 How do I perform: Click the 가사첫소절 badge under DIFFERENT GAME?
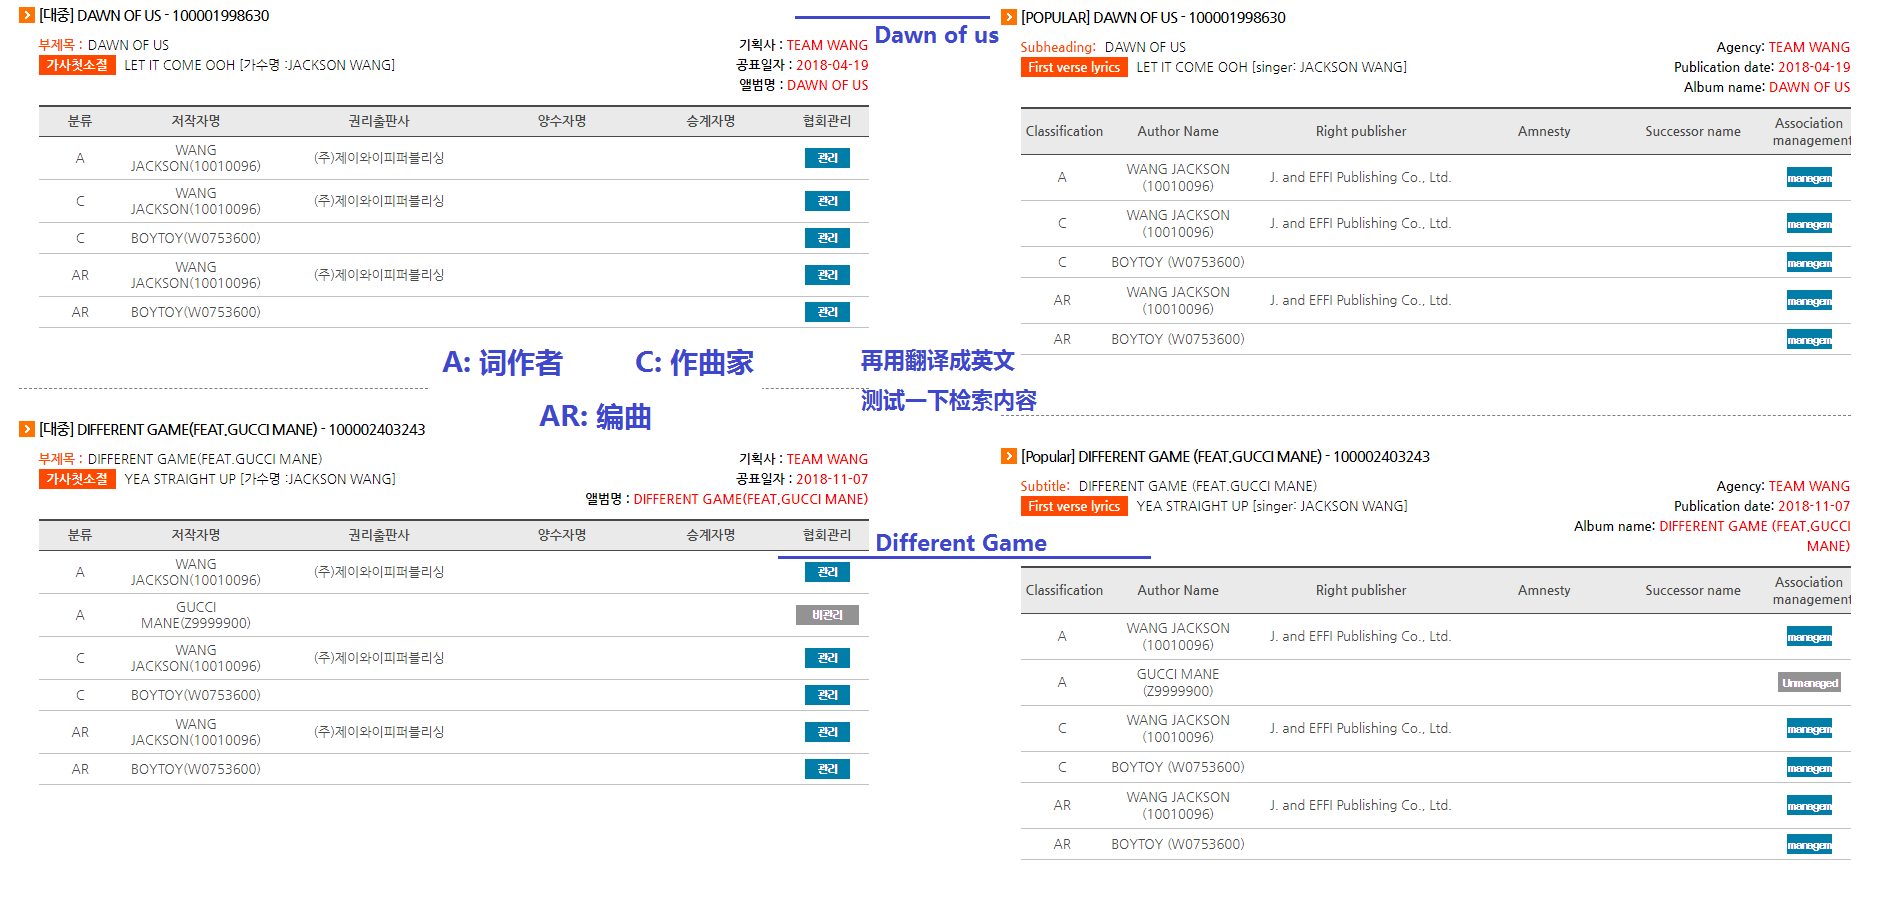(x=76, y=478)
